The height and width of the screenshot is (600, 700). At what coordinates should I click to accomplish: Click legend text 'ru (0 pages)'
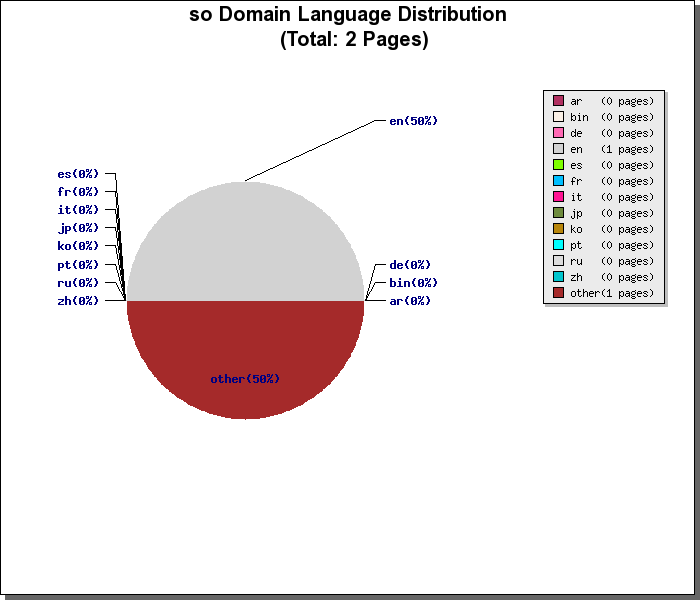tap(612, 261)
